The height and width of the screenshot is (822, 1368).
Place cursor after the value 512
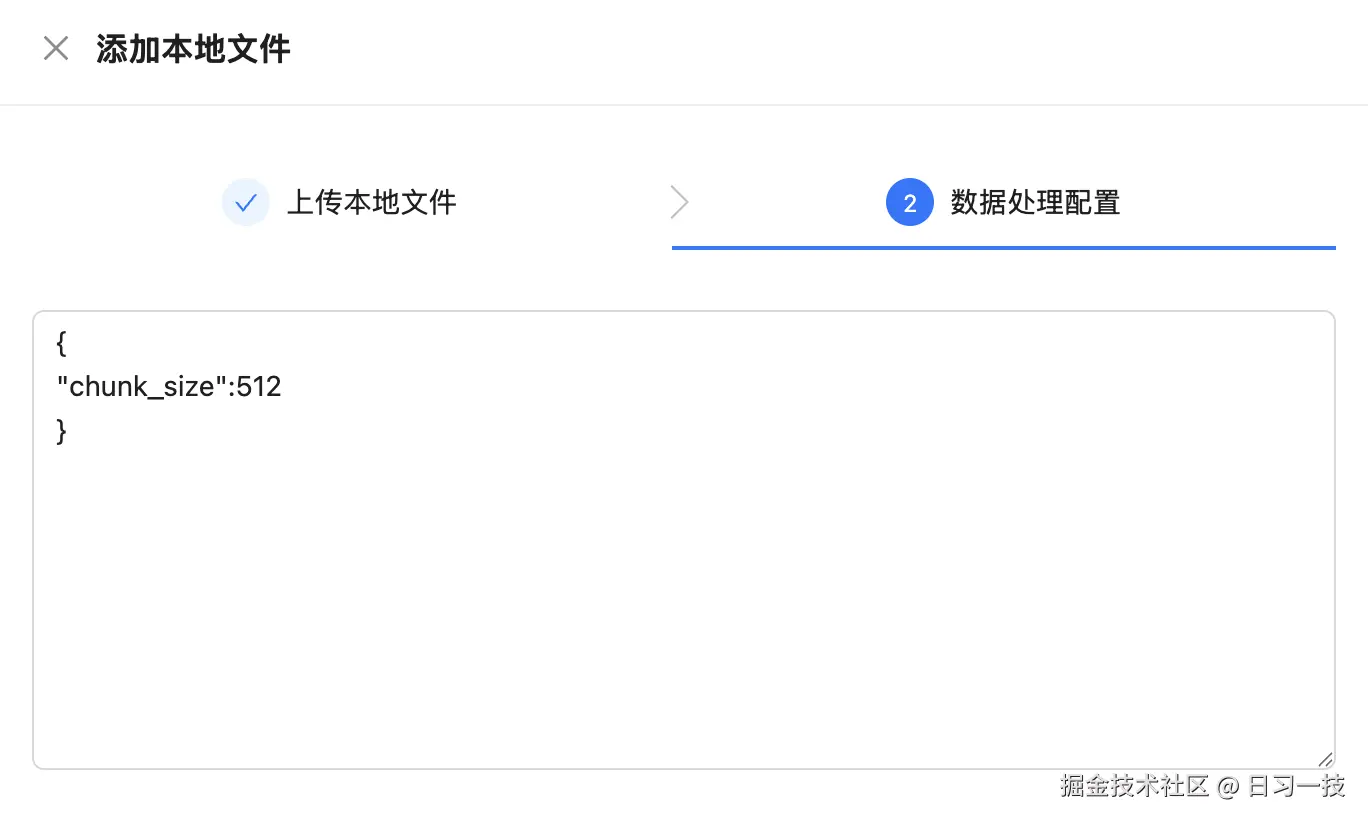click(282, 387)
